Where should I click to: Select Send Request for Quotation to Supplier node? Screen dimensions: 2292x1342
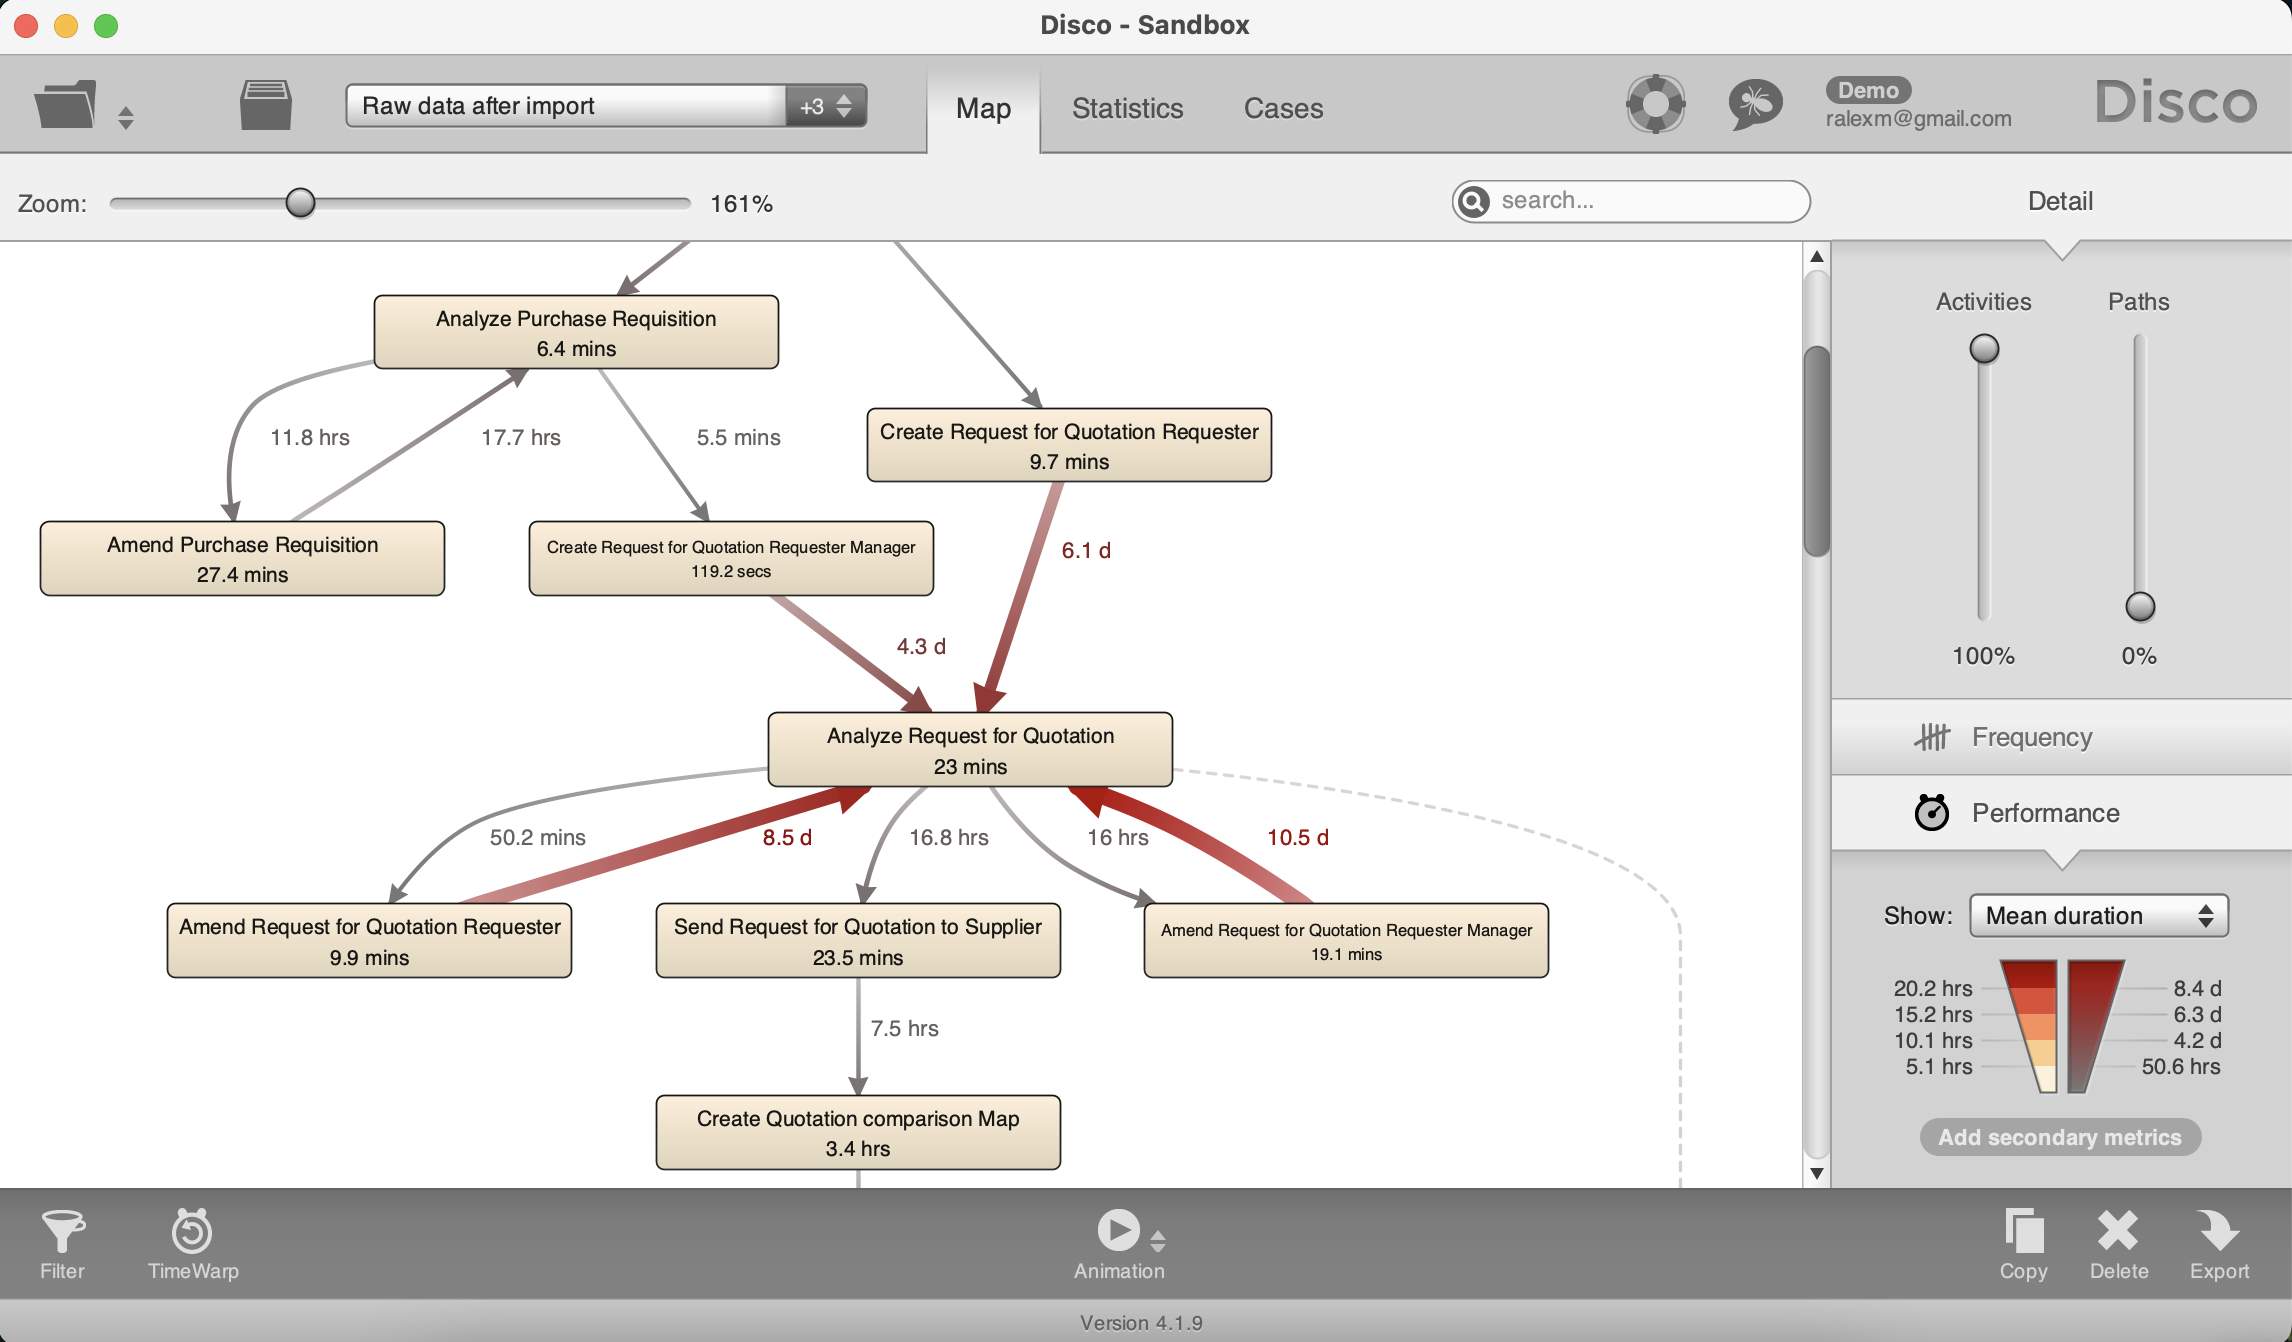click(x=858, y=941)
